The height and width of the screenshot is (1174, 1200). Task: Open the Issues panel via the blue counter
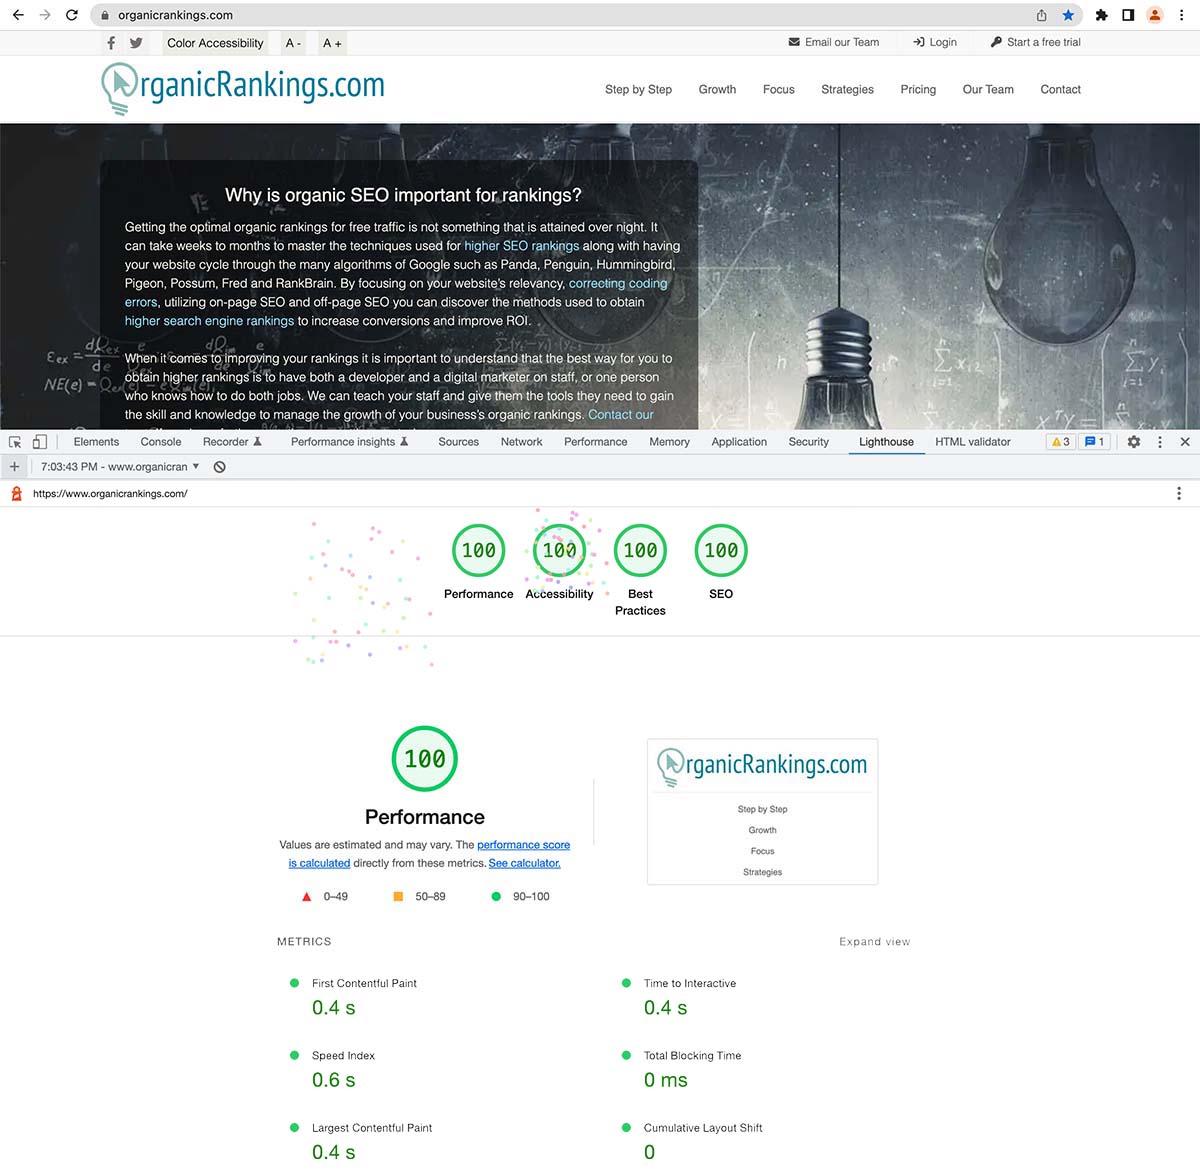pyautogui.click(x=1094, y=441)
